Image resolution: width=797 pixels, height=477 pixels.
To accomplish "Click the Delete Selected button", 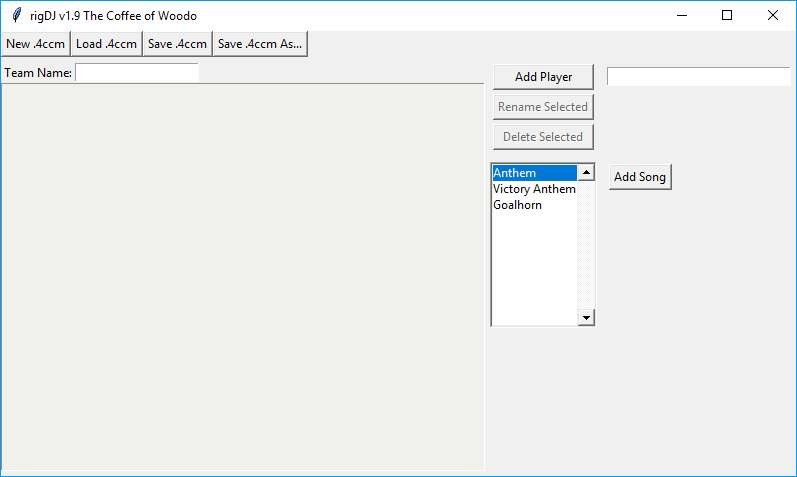I will click(543, 137).
